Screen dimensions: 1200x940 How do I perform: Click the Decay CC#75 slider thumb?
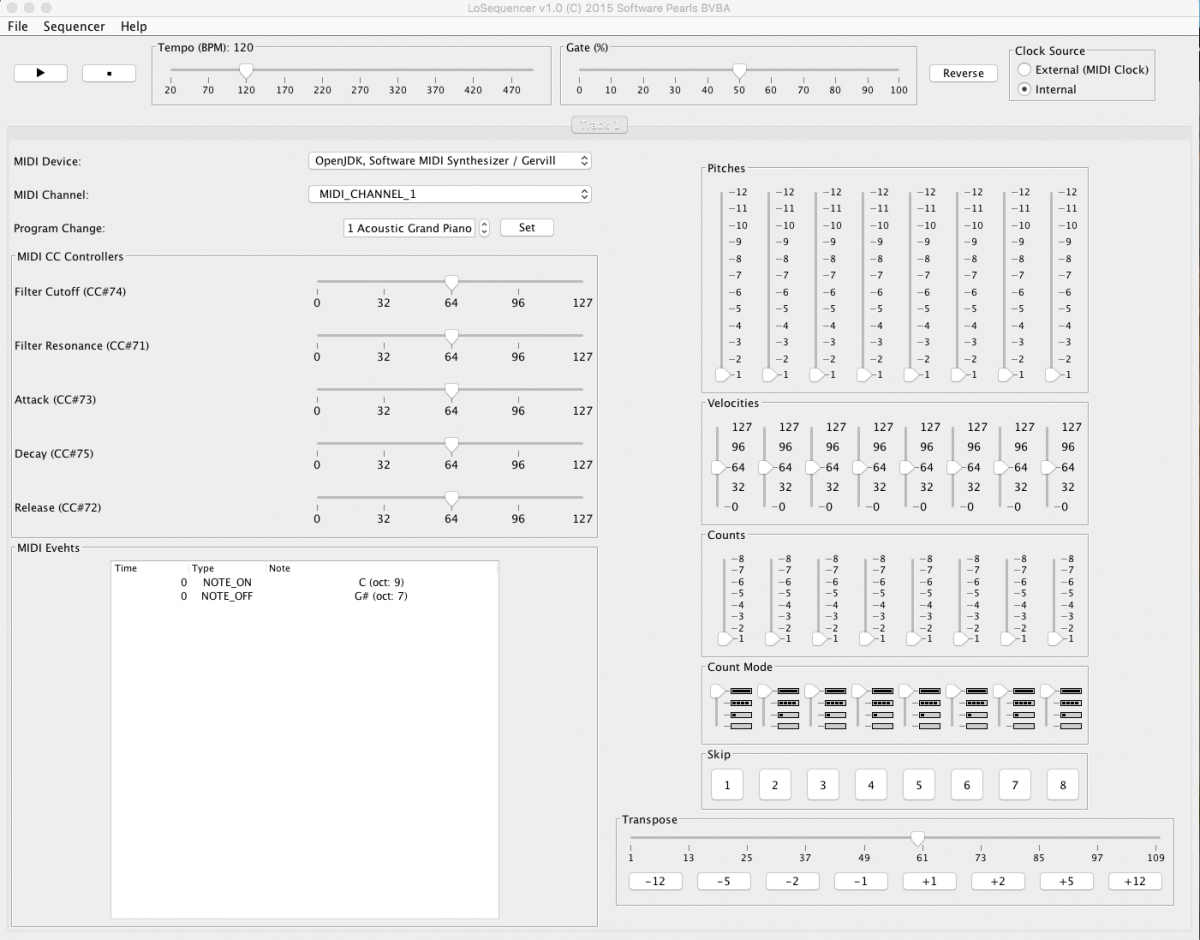(x=451, y=445)
